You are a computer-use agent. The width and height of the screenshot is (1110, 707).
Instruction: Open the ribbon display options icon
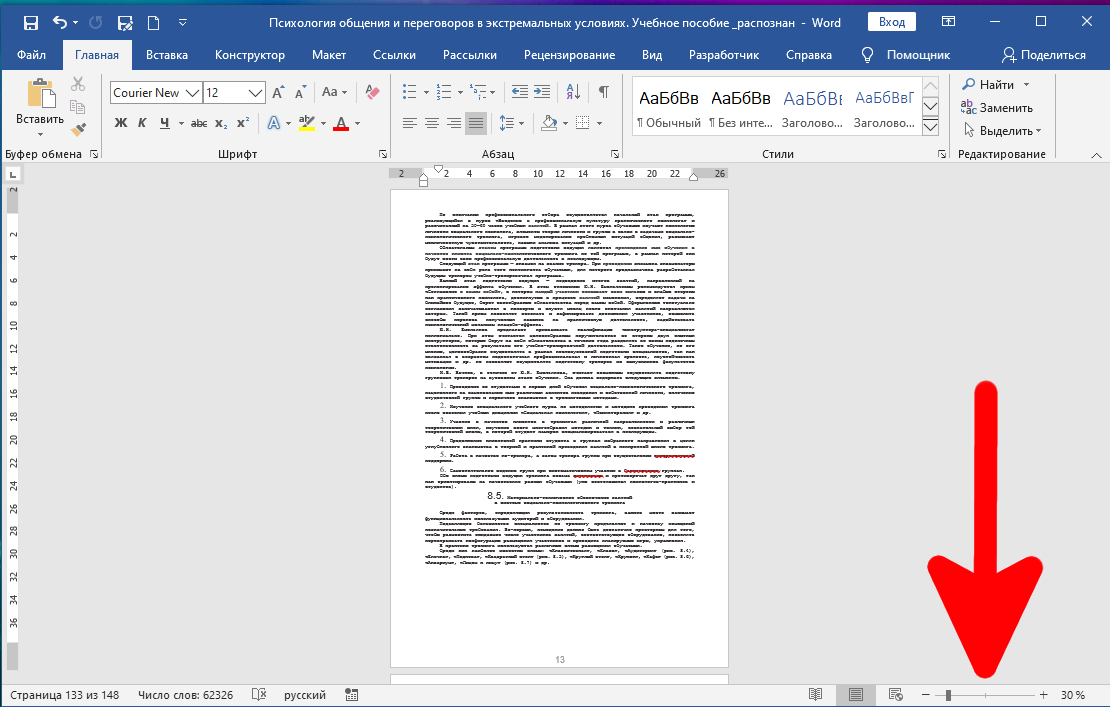[x=949, y=22]
